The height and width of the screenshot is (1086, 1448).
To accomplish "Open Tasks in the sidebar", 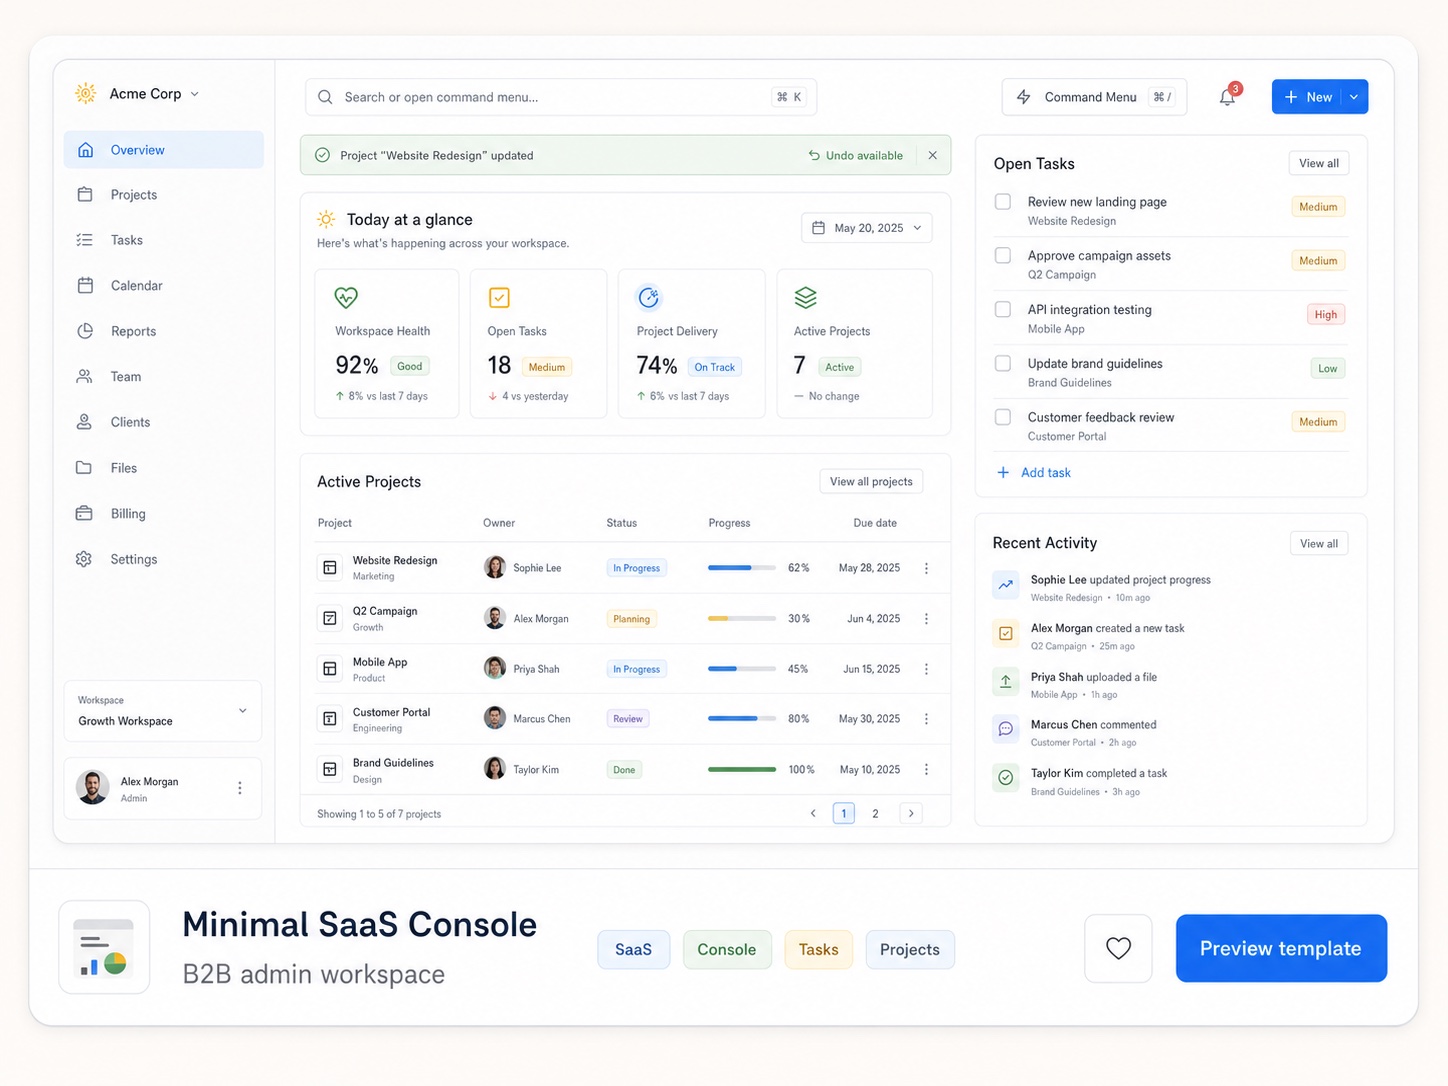I will [x=164, y=240].
